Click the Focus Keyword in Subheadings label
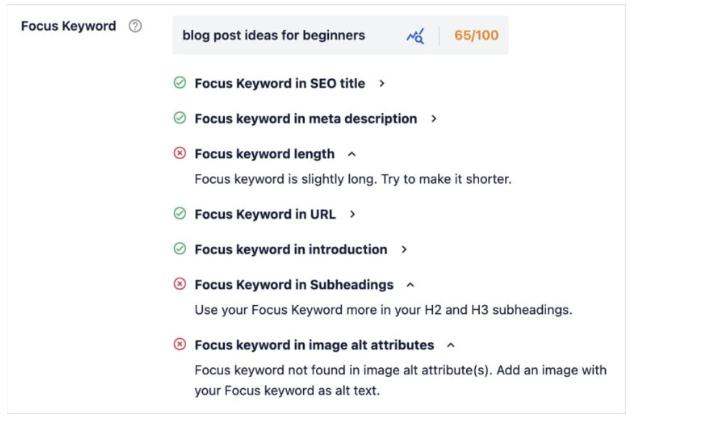 294,284
